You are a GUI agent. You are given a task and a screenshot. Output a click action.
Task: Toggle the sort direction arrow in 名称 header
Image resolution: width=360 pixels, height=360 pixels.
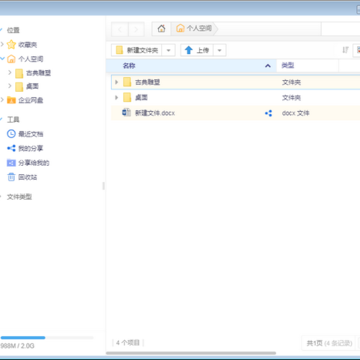(268, 66)
